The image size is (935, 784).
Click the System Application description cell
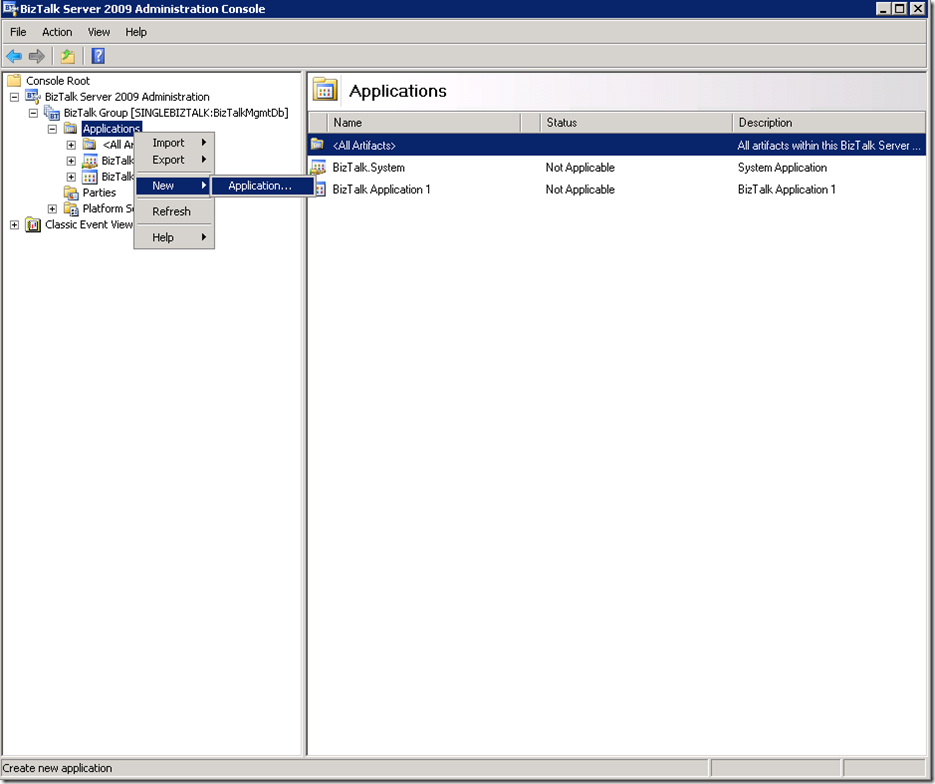(782, 168)
